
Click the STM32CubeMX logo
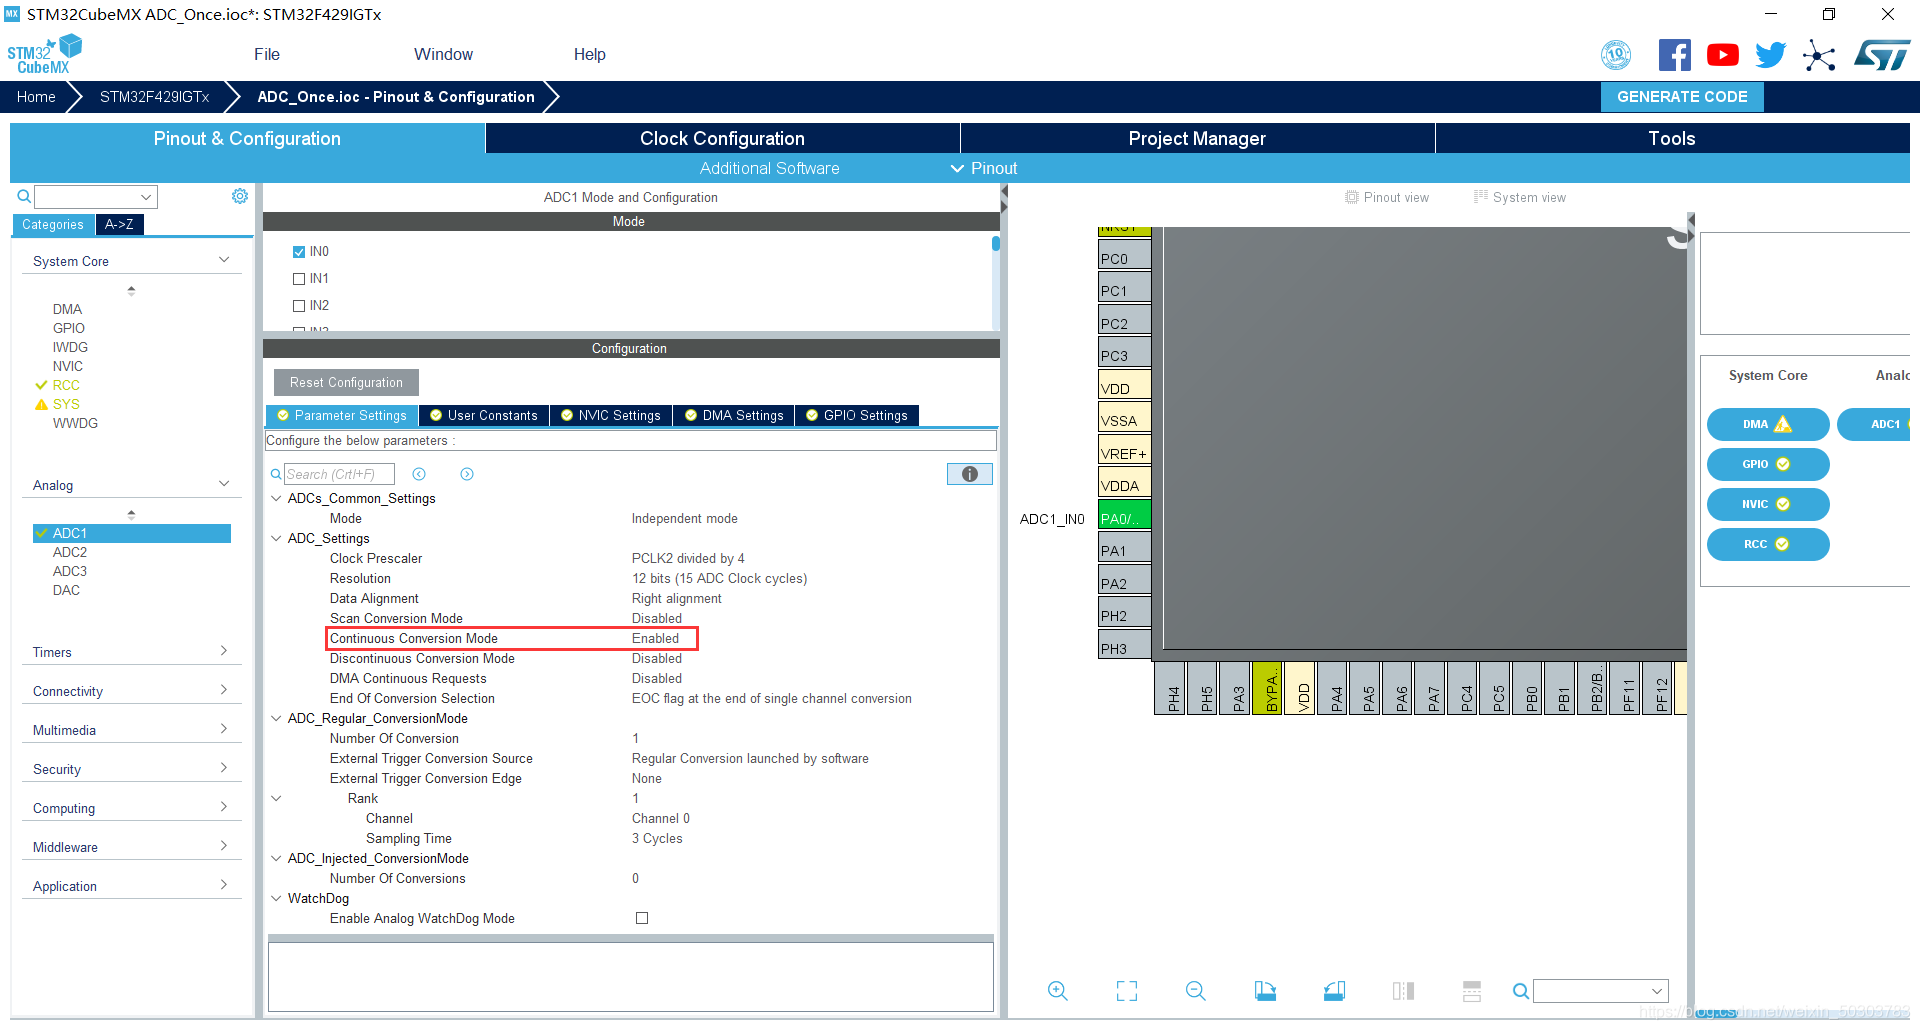click(x=44, y=55)
